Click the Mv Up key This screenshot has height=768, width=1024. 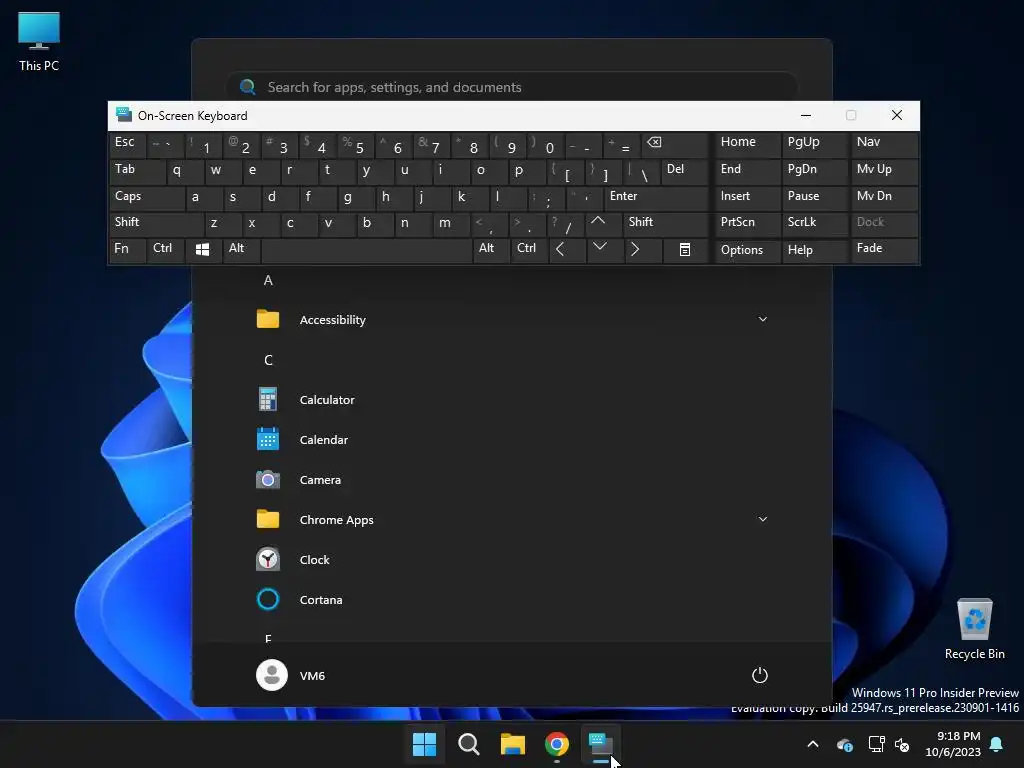(884, 172)
